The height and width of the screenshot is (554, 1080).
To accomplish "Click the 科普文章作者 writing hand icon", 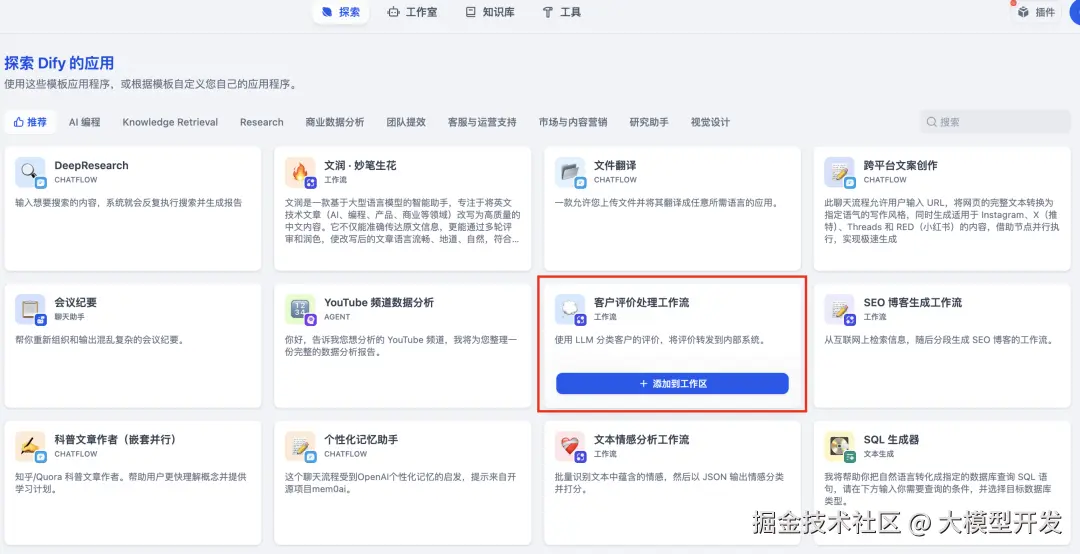I will (30, 447).
